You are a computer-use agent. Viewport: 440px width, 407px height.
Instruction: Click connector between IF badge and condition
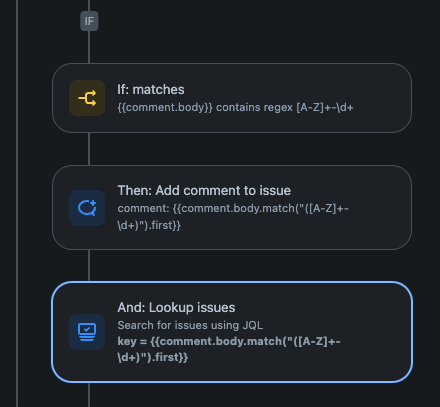click(89, 47)
